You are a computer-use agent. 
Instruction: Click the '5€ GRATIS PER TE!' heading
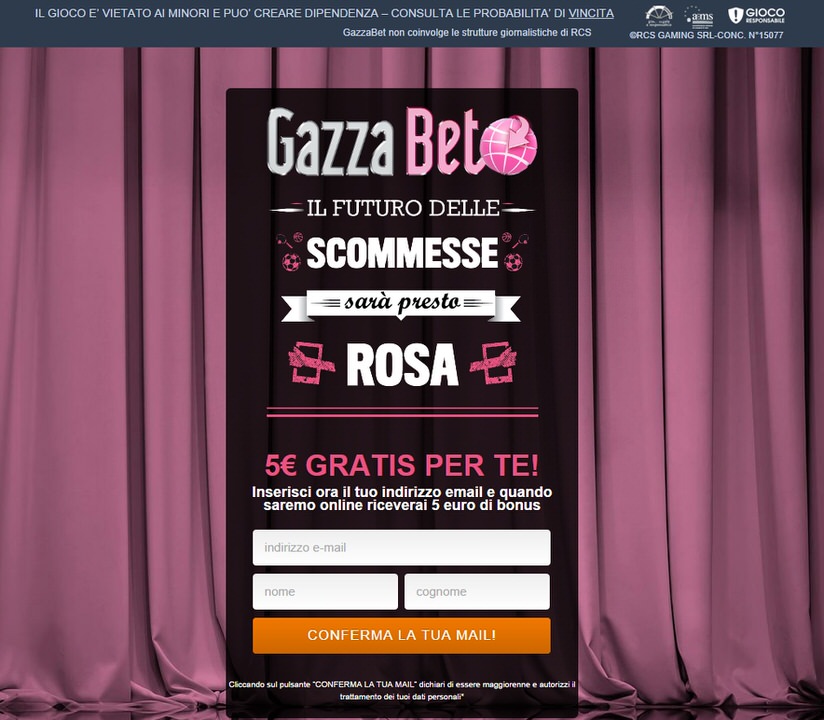(401, 465)
